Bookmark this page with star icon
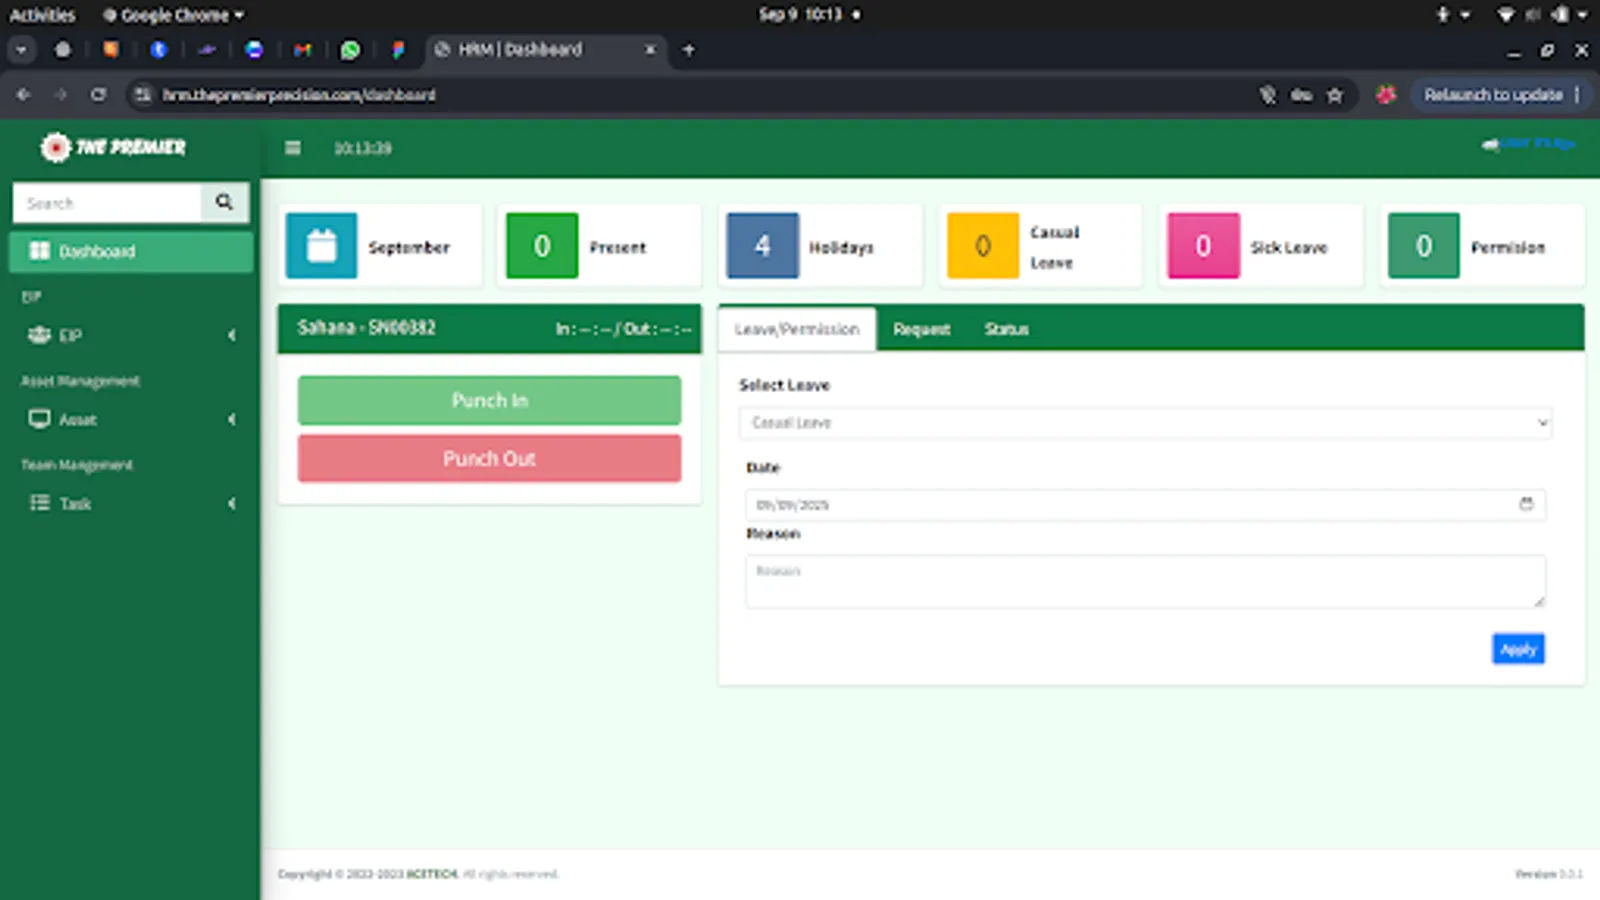Viewport: 1600px width, 900px height. pyautogui.click(x=1334, y=95)
